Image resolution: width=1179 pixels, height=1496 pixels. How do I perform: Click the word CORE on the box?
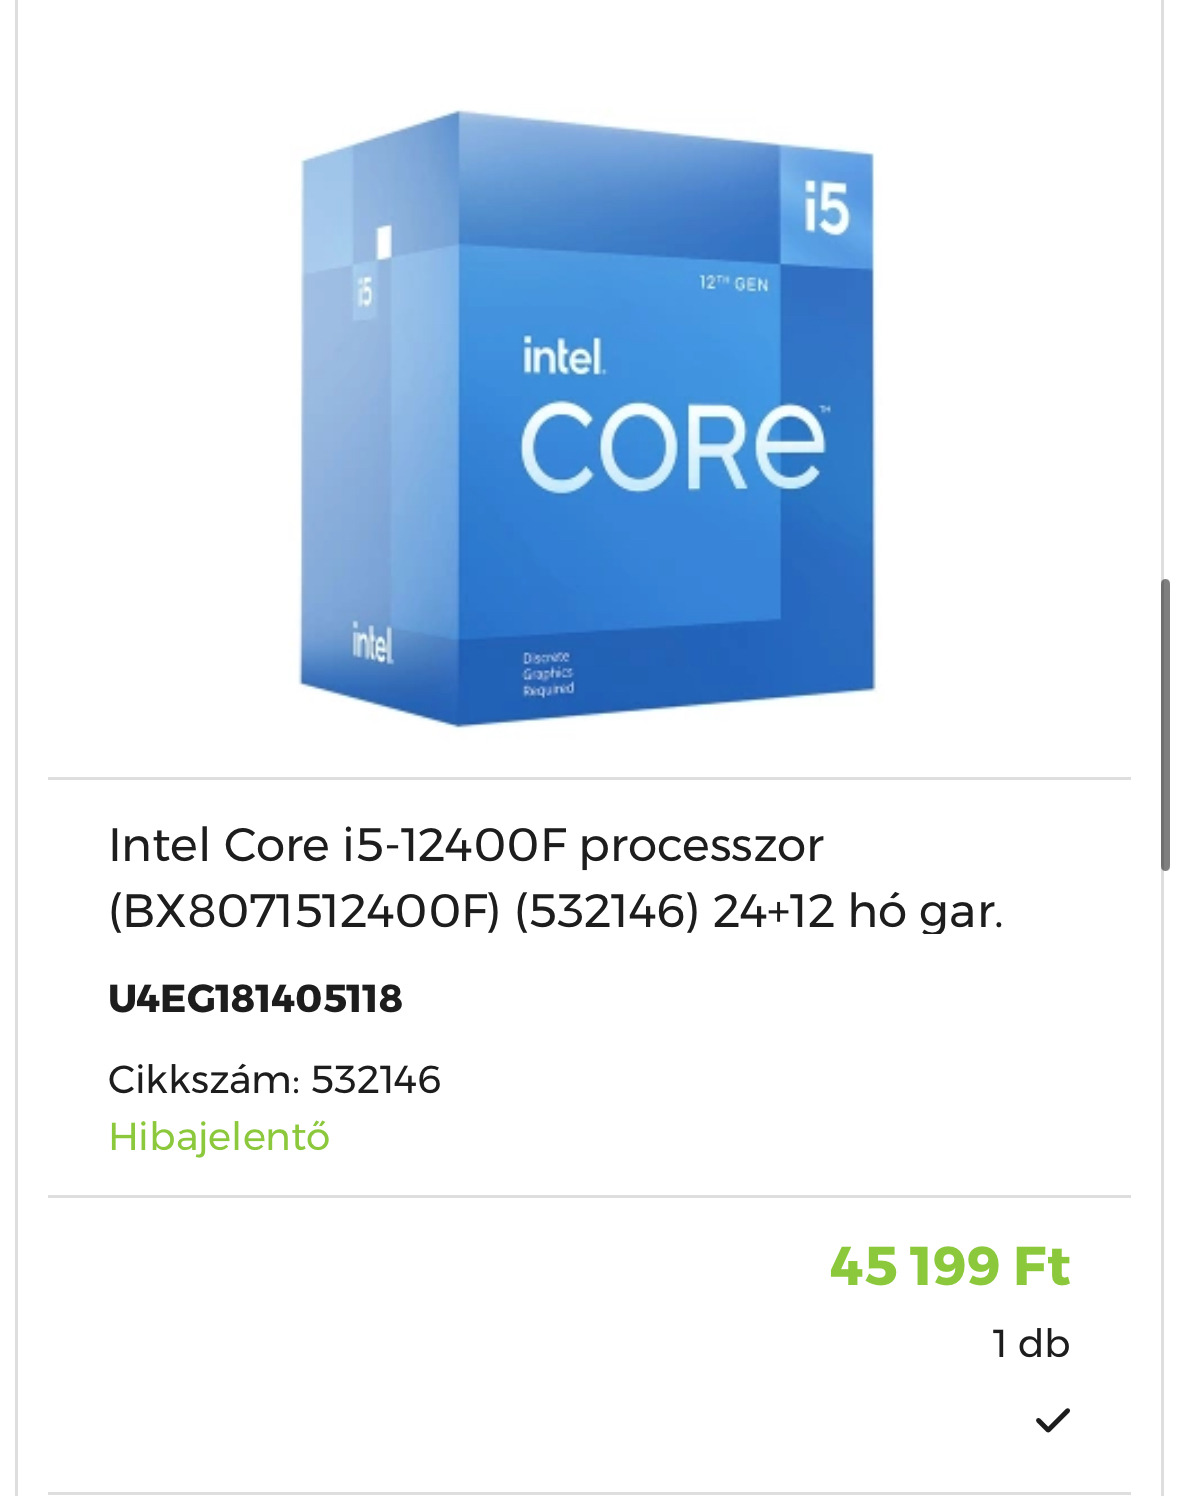pyautogui.click(x=673, y=447)
